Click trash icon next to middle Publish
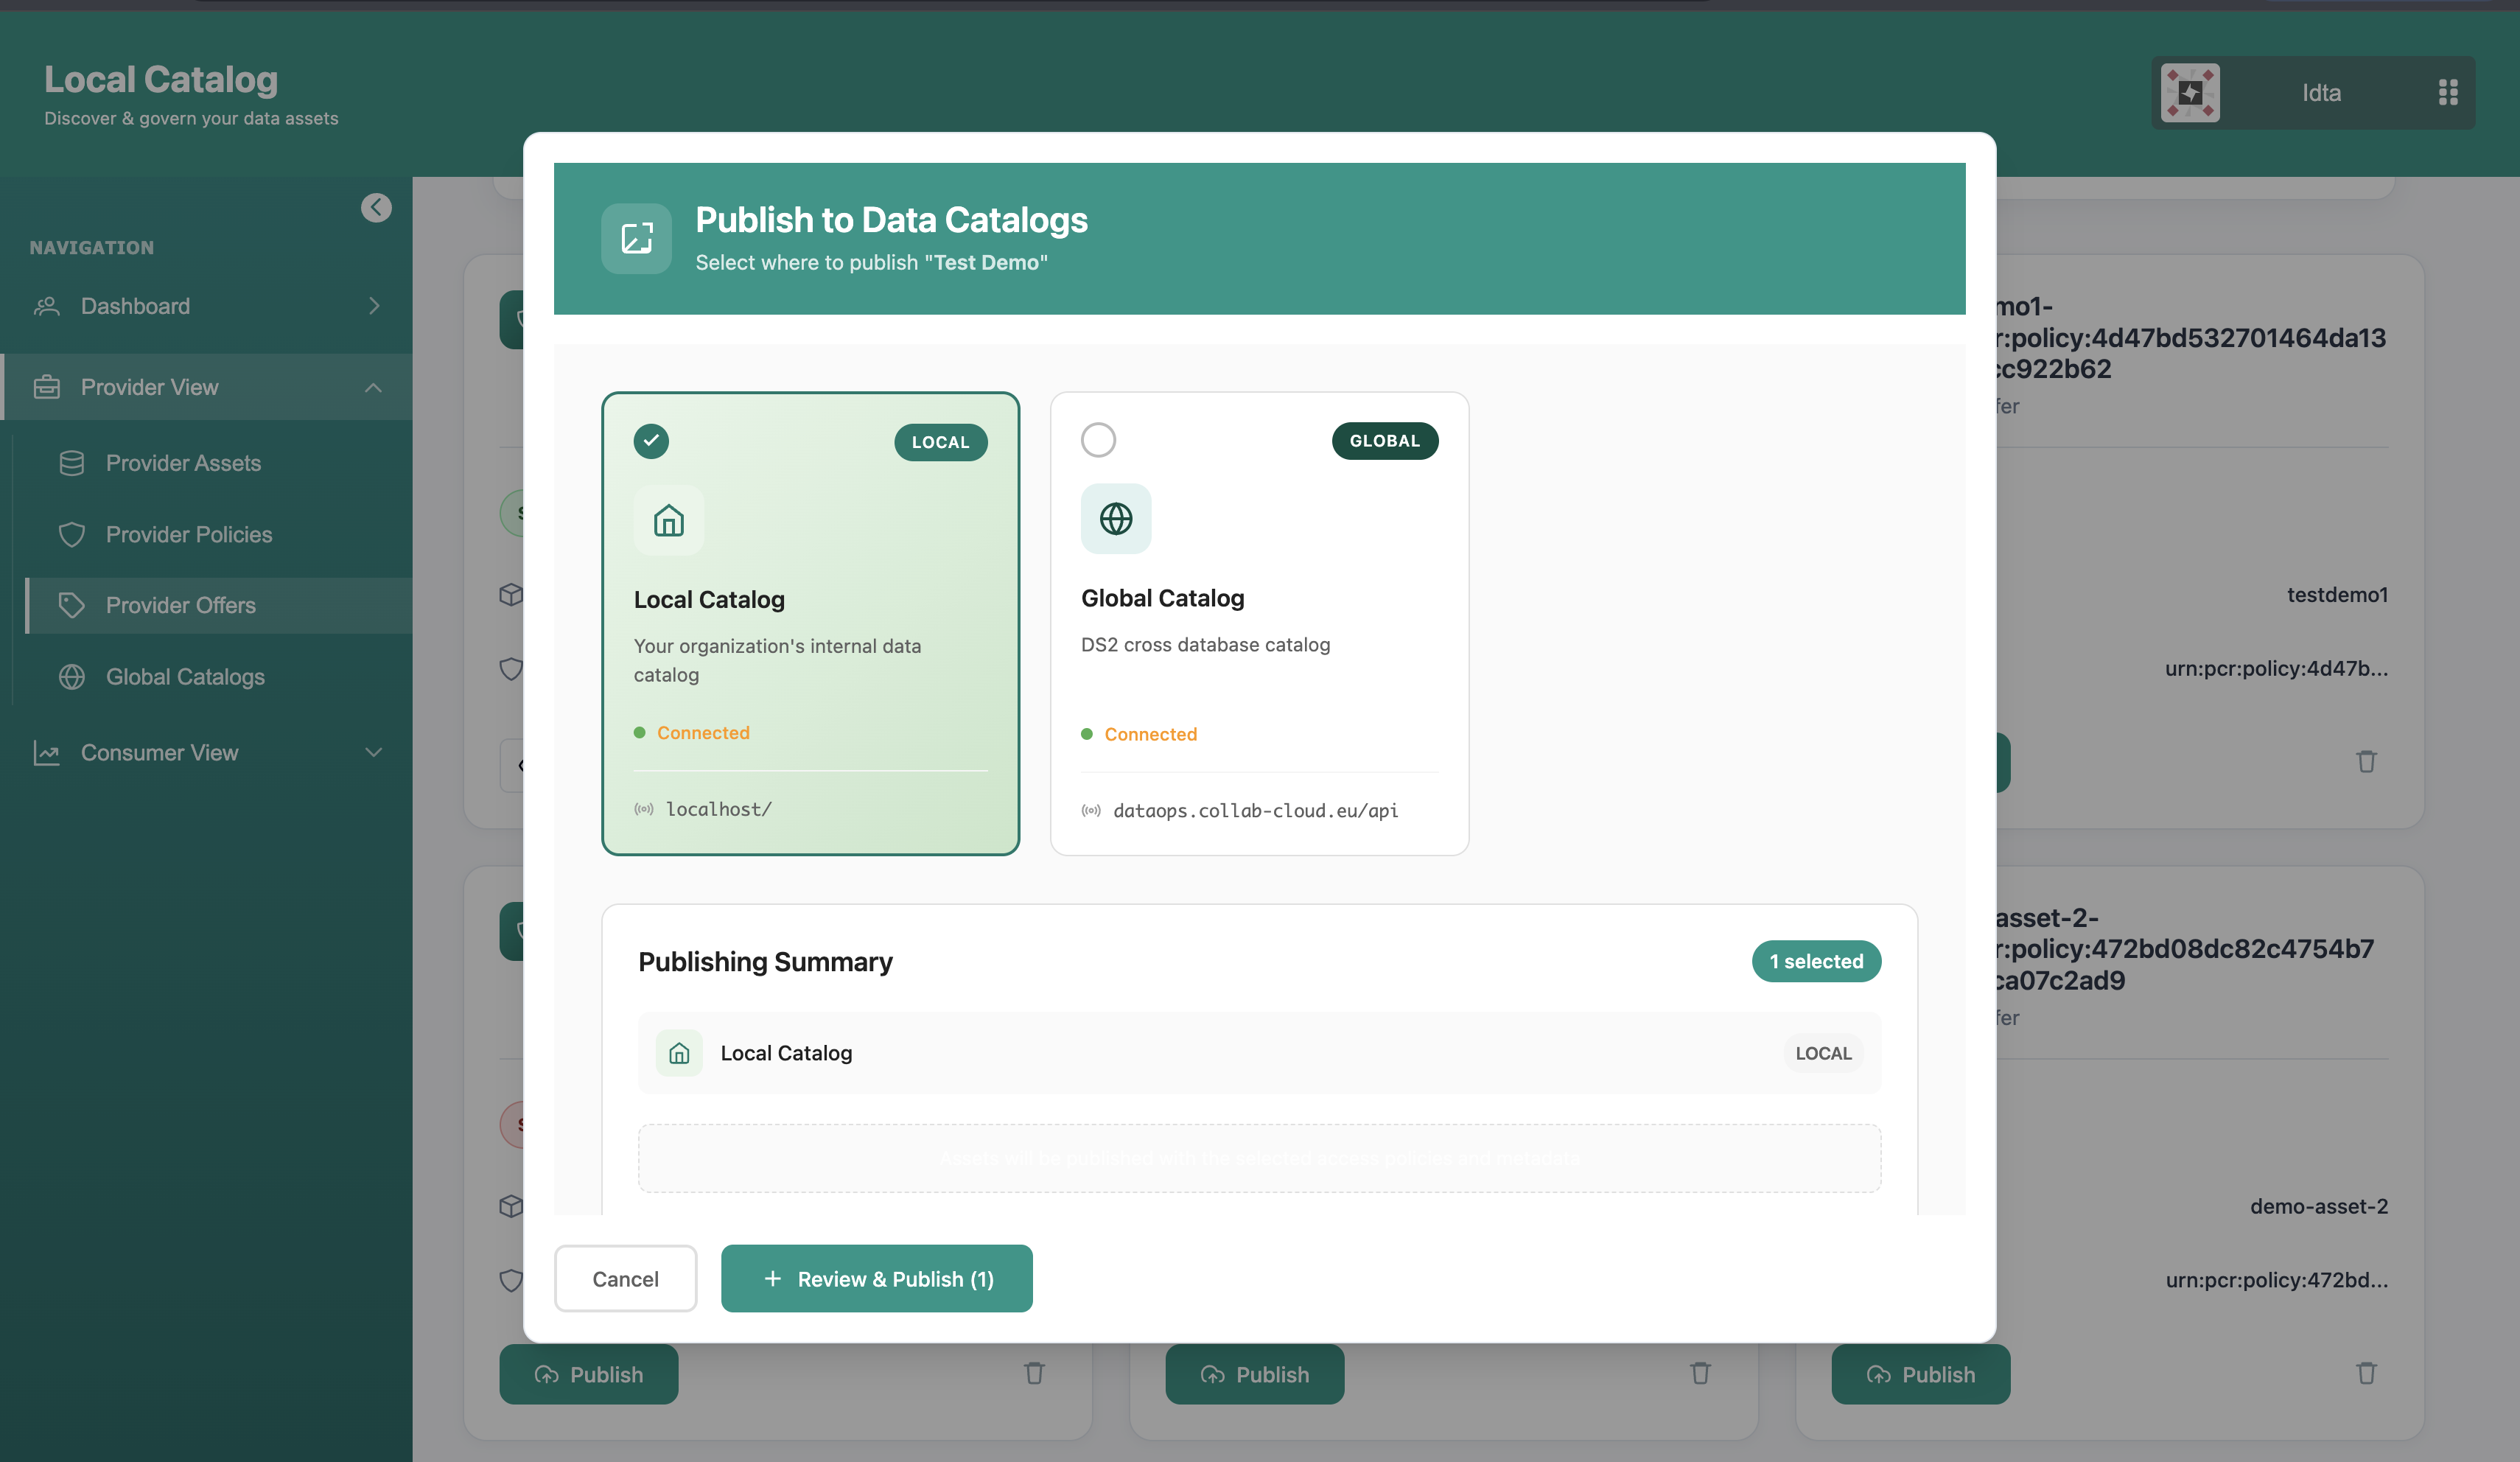Image resolution: width=2520 pixels, height=1462 pixels. pos(1700,1373)
